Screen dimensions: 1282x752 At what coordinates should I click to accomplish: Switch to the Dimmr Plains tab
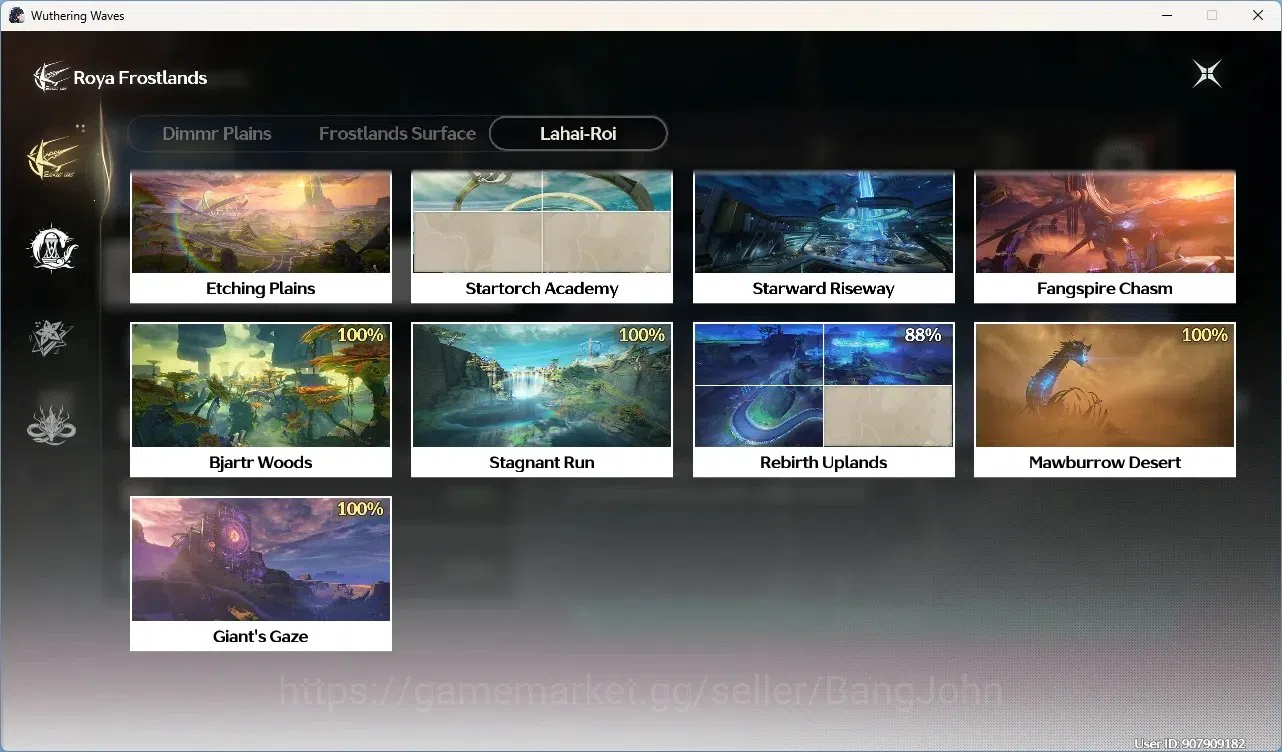(217, 133)
